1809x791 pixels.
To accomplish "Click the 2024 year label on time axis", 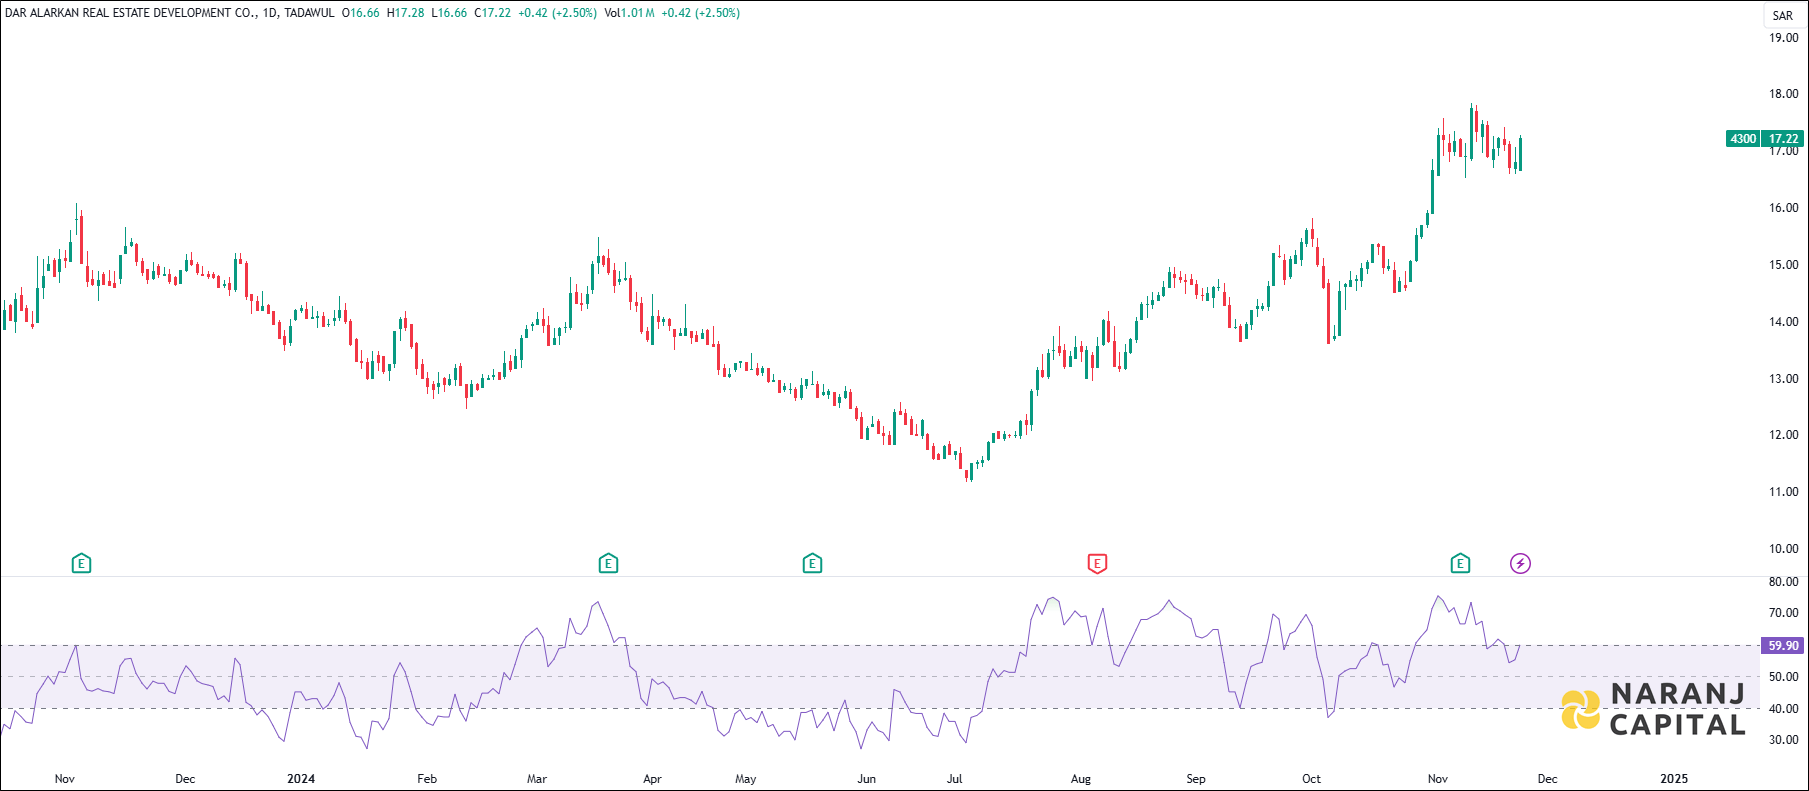I will [x=301, y=779].
